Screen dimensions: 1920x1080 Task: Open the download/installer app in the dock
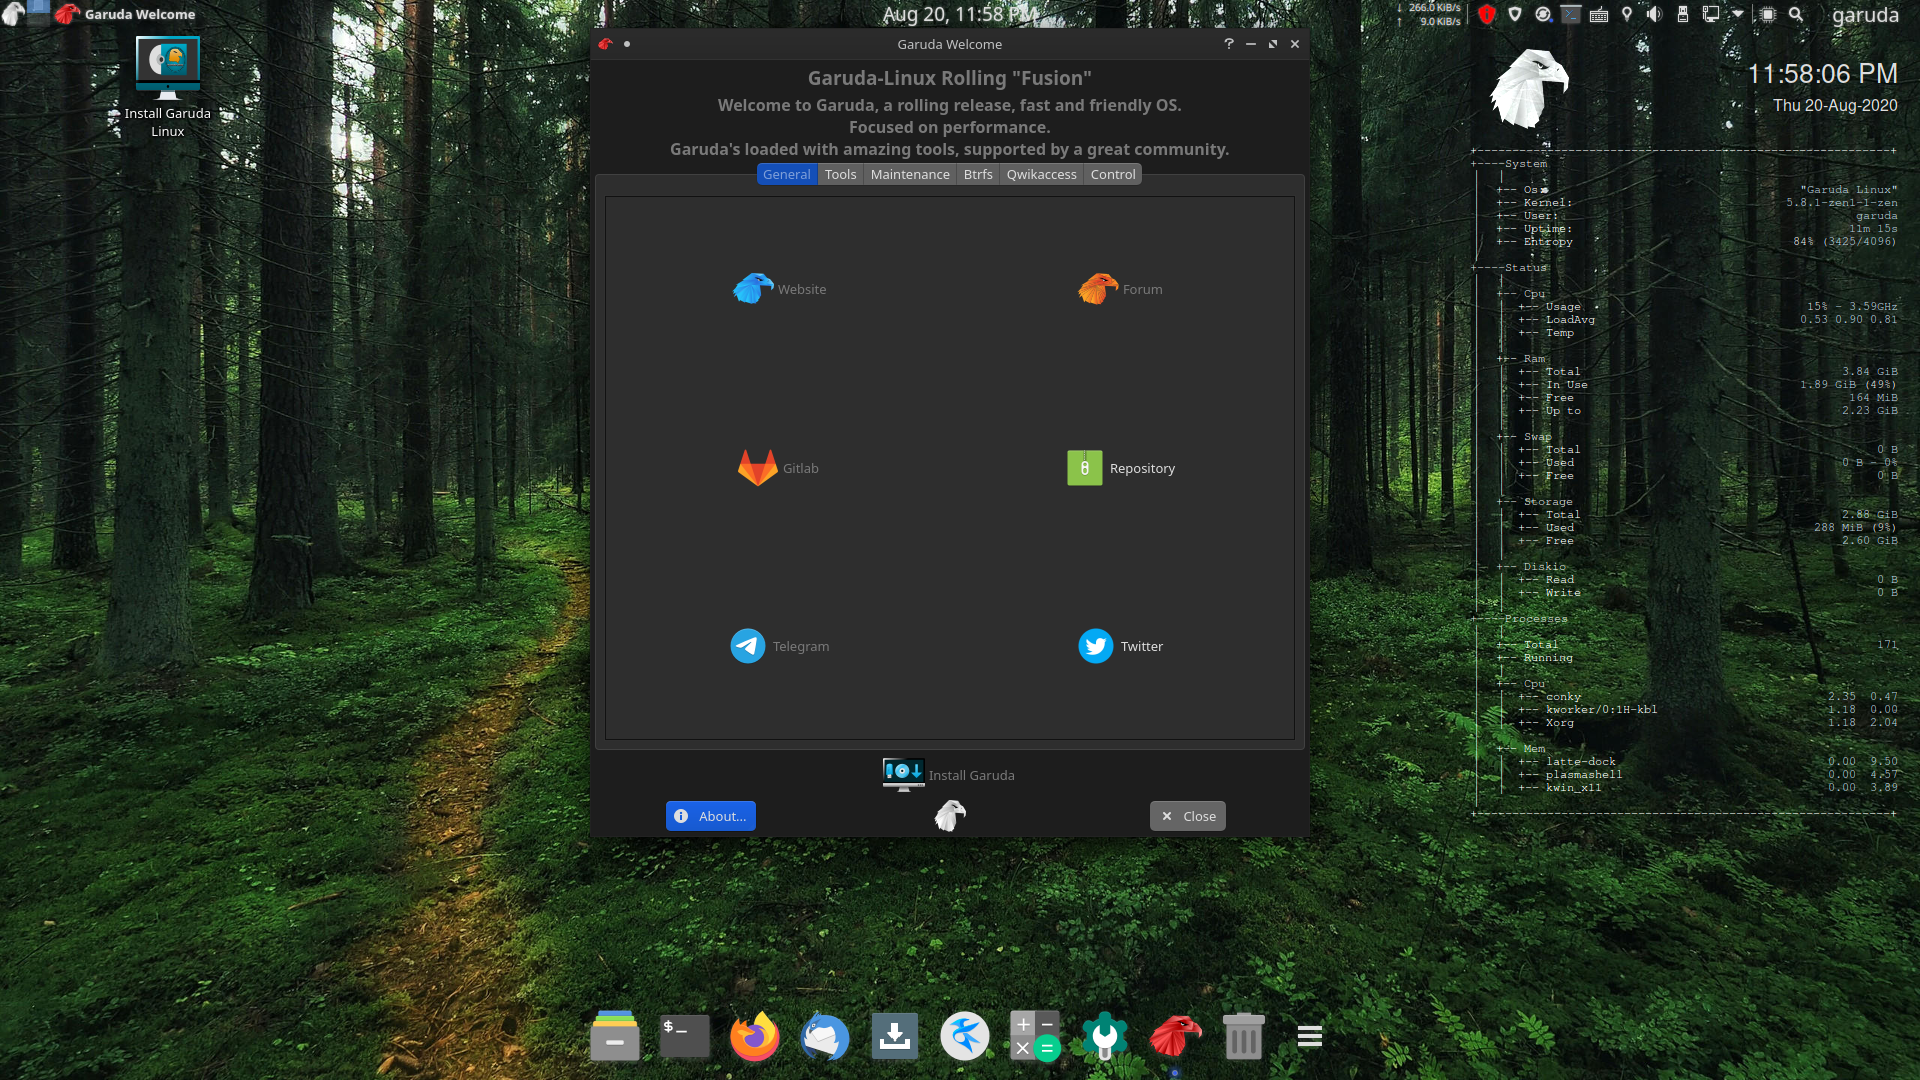895,1036
